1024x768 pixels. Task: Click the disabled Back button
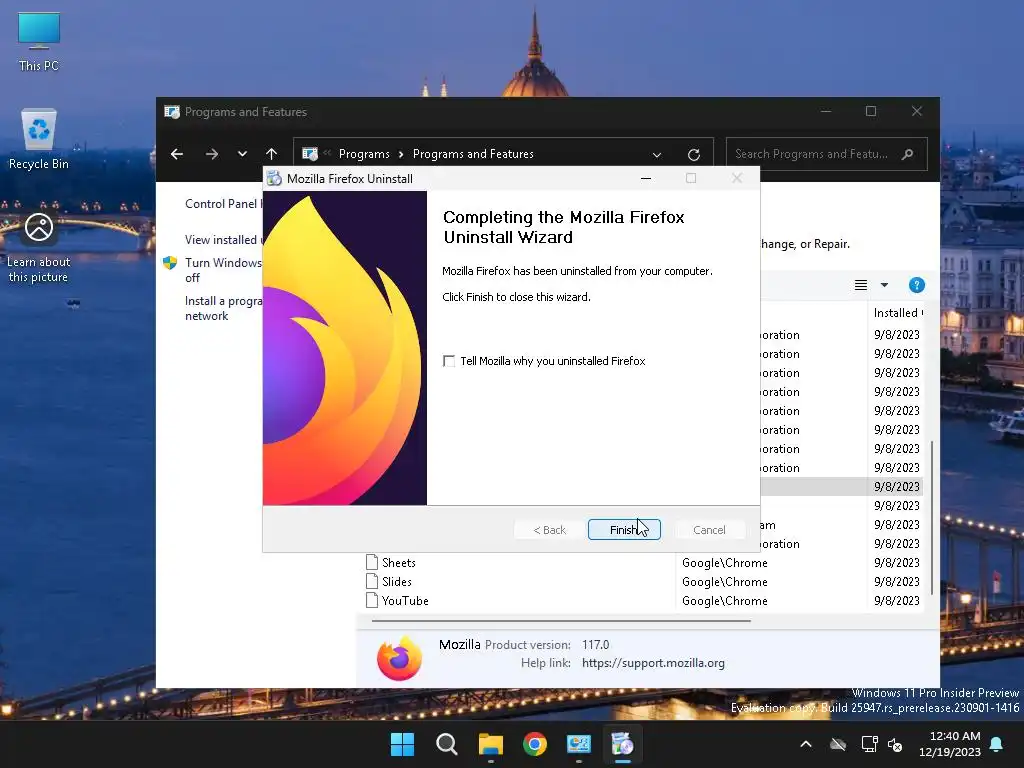549,530
